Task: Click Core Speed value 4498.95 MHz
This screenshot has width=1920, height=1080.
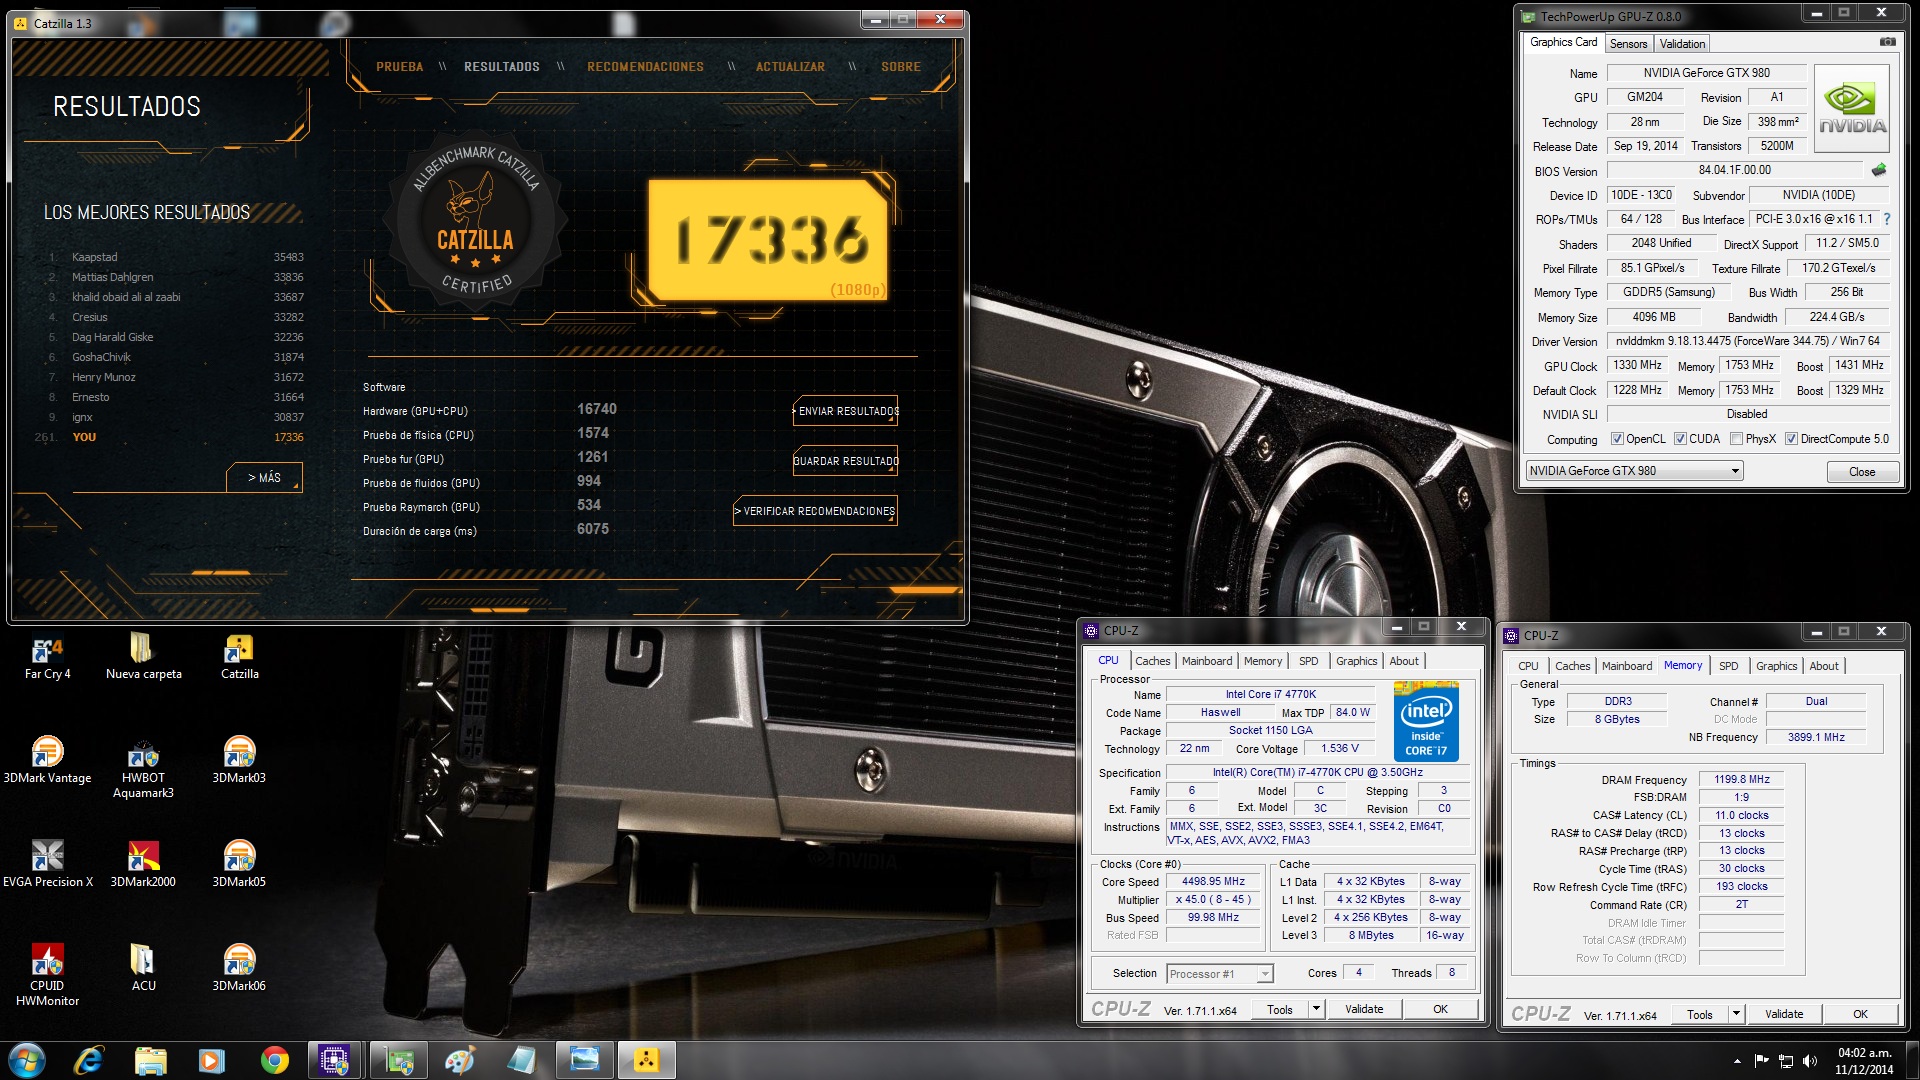Action: click(1213, 882)
